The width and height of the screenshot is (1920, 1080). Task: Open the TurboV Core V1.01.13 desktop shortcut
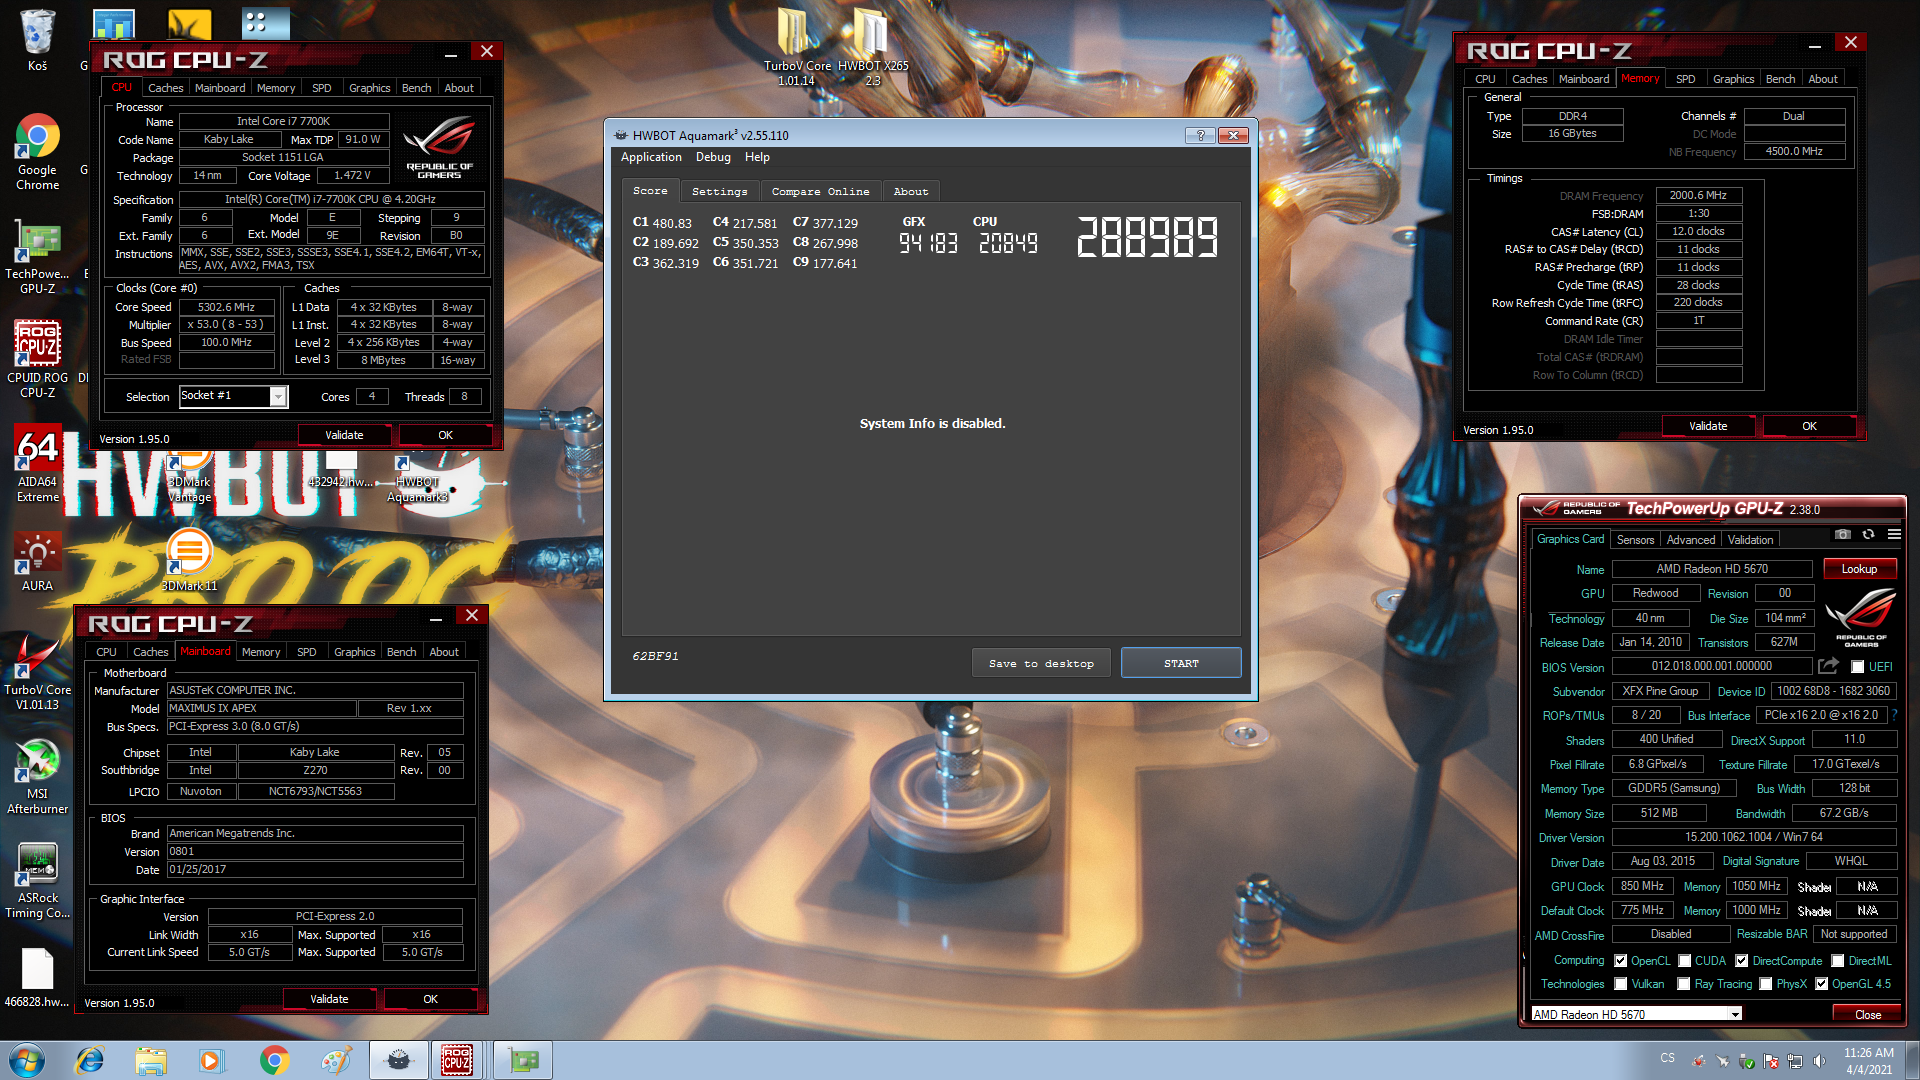pyautogui.click(x=37, y=672)
